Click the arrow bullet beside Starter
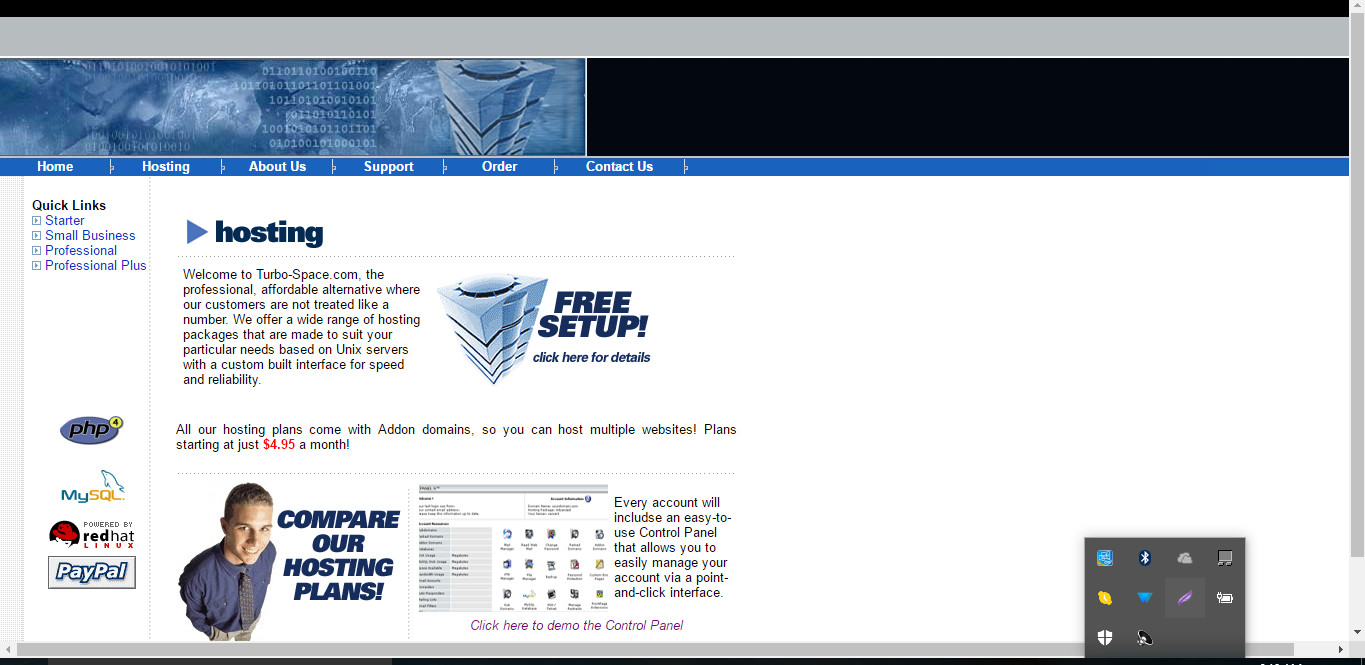Viewport: 1365px width, 665px height. [37, 221]
